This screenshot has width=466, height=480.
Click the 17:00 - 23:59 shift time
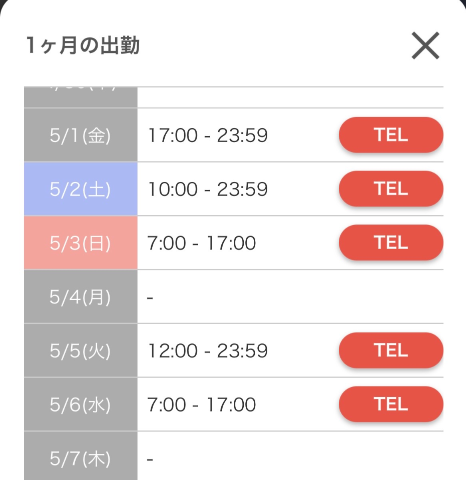pos(208,135)
